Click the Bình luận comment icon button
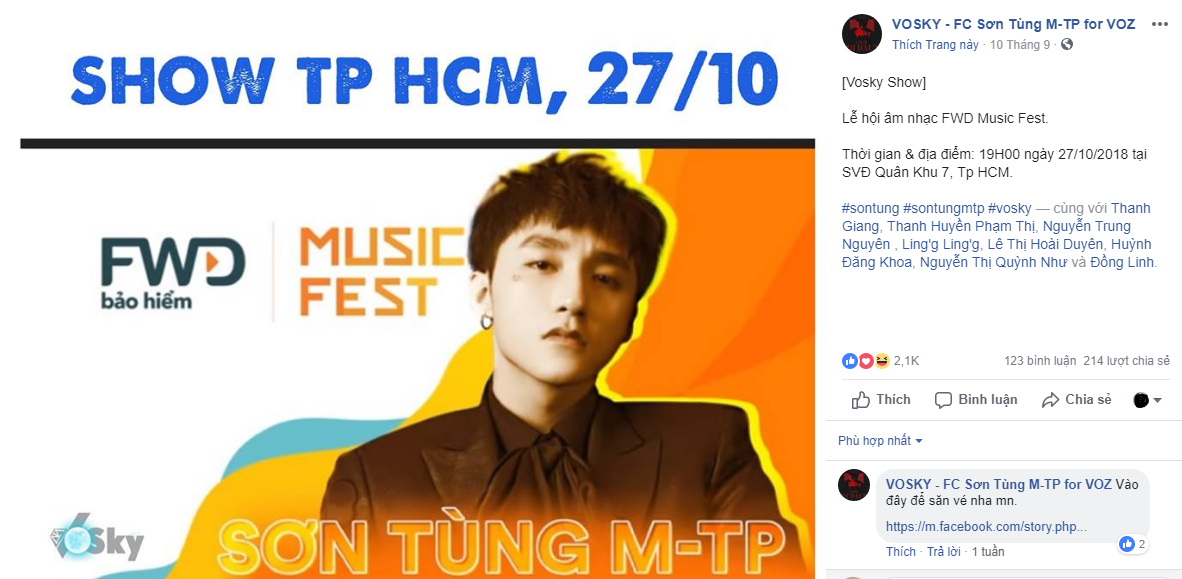 coord(975,400)
